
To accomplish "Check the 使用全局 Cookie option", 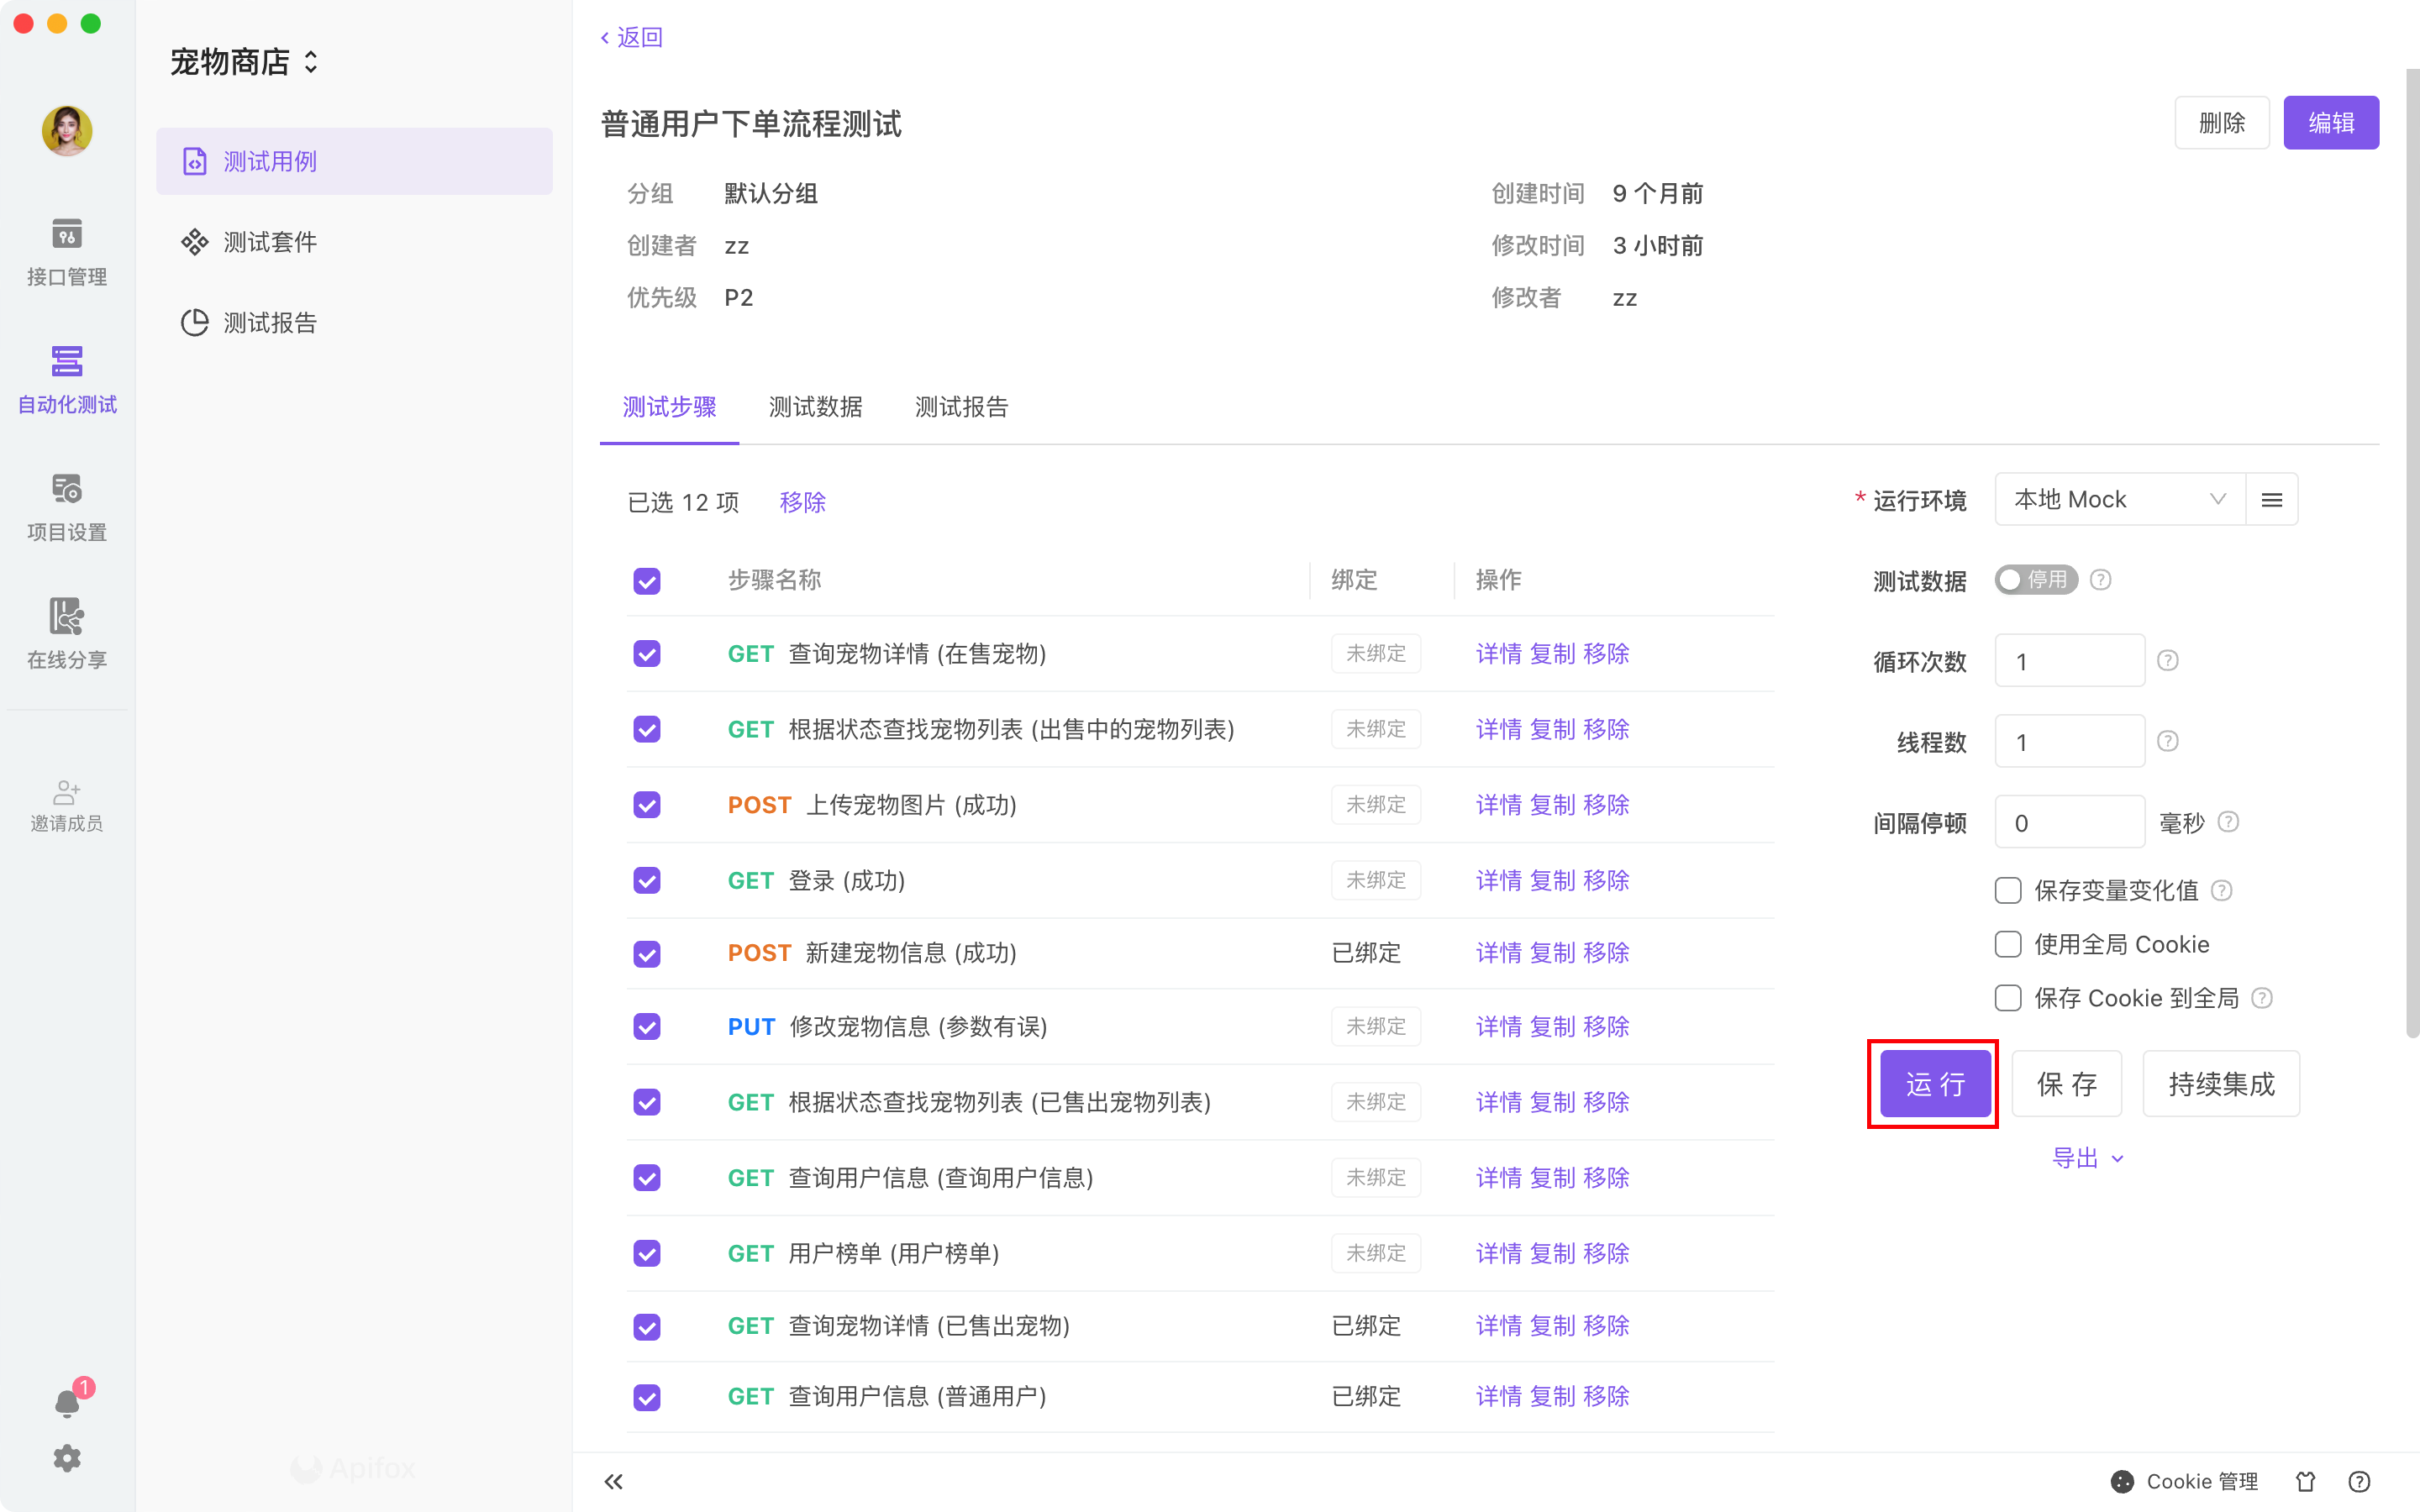I will [x=2007, y=944].
